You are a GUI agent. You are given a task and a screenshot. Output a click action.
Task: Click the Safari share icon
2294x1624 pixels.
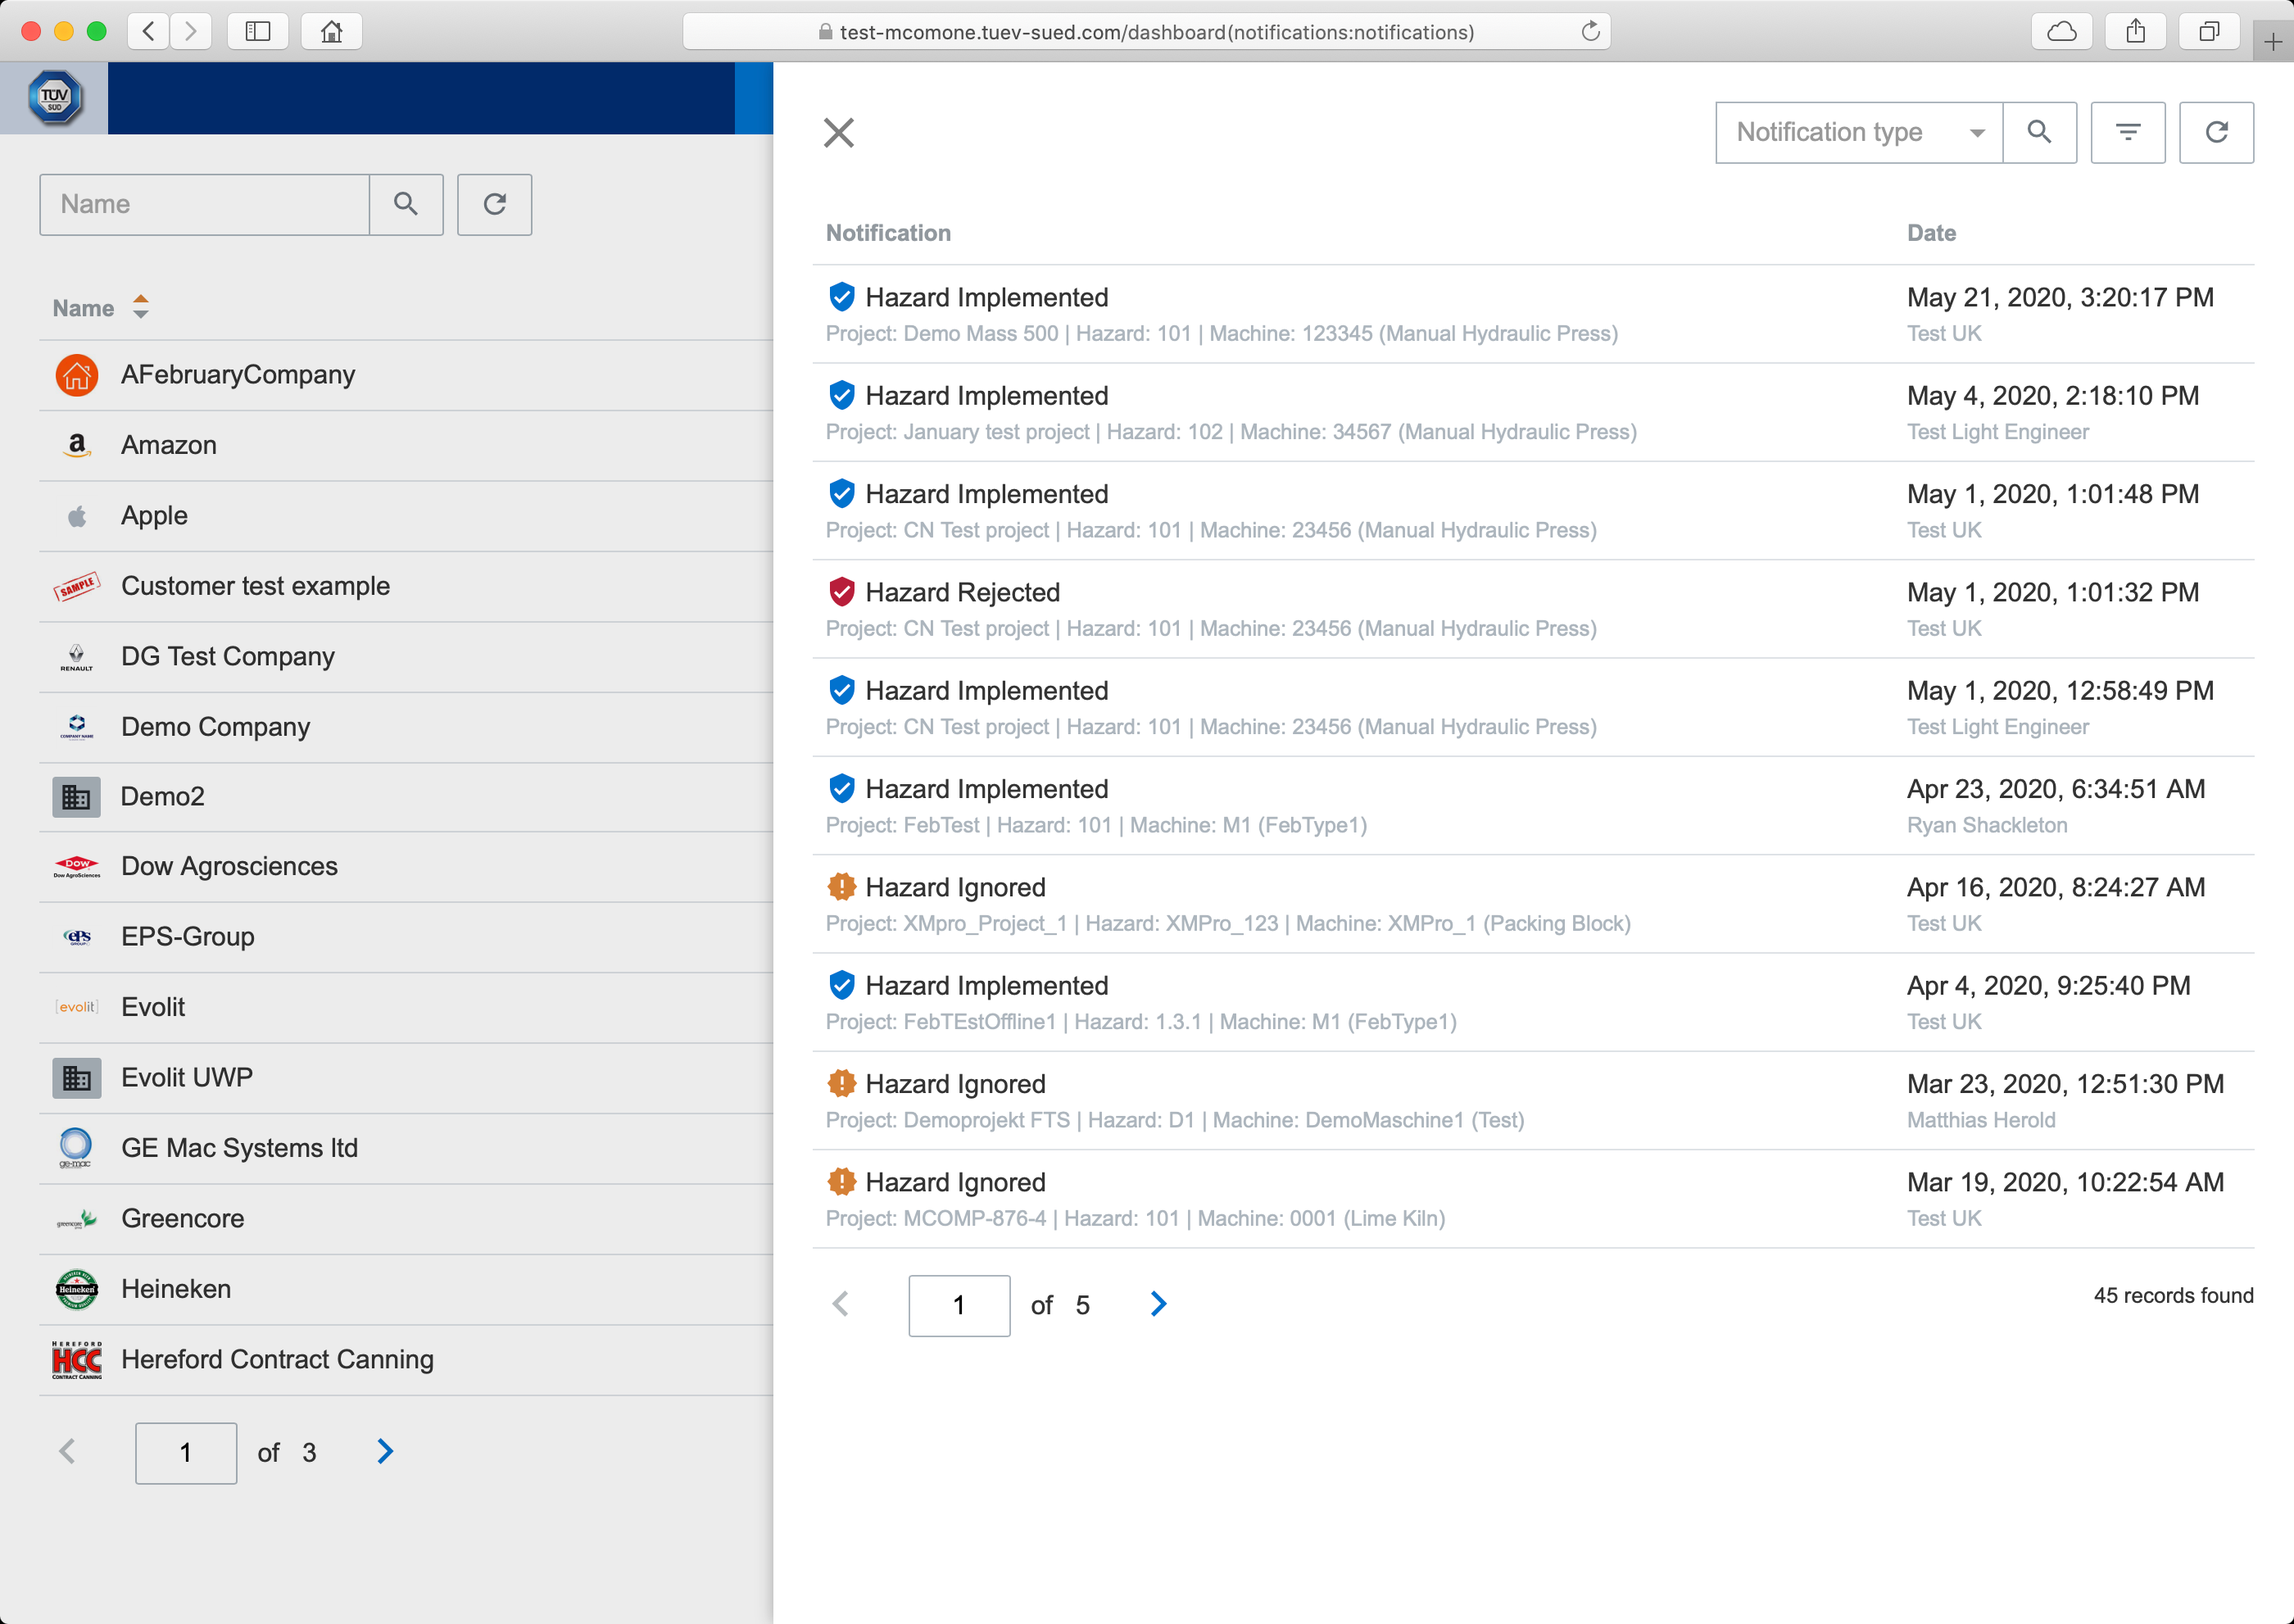pyautogui.click(x=2135, y=31)
